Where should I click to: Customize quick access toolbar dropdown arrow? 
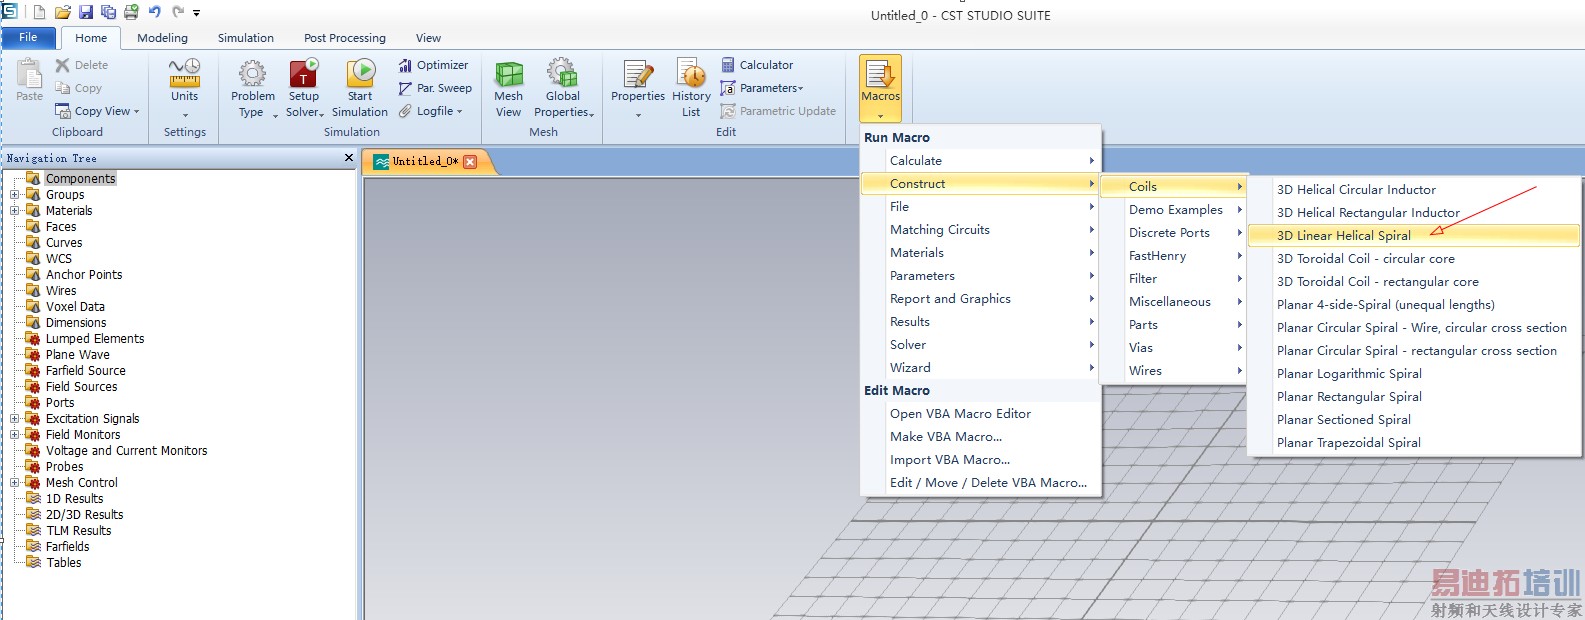tap(197, 13)
